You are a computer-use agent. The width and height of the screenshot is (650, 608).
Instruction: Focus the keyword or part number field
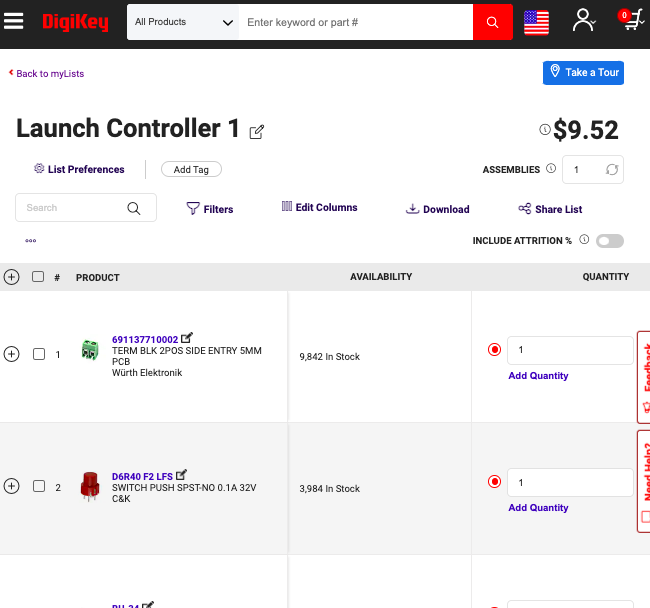(x=356, y=22)
